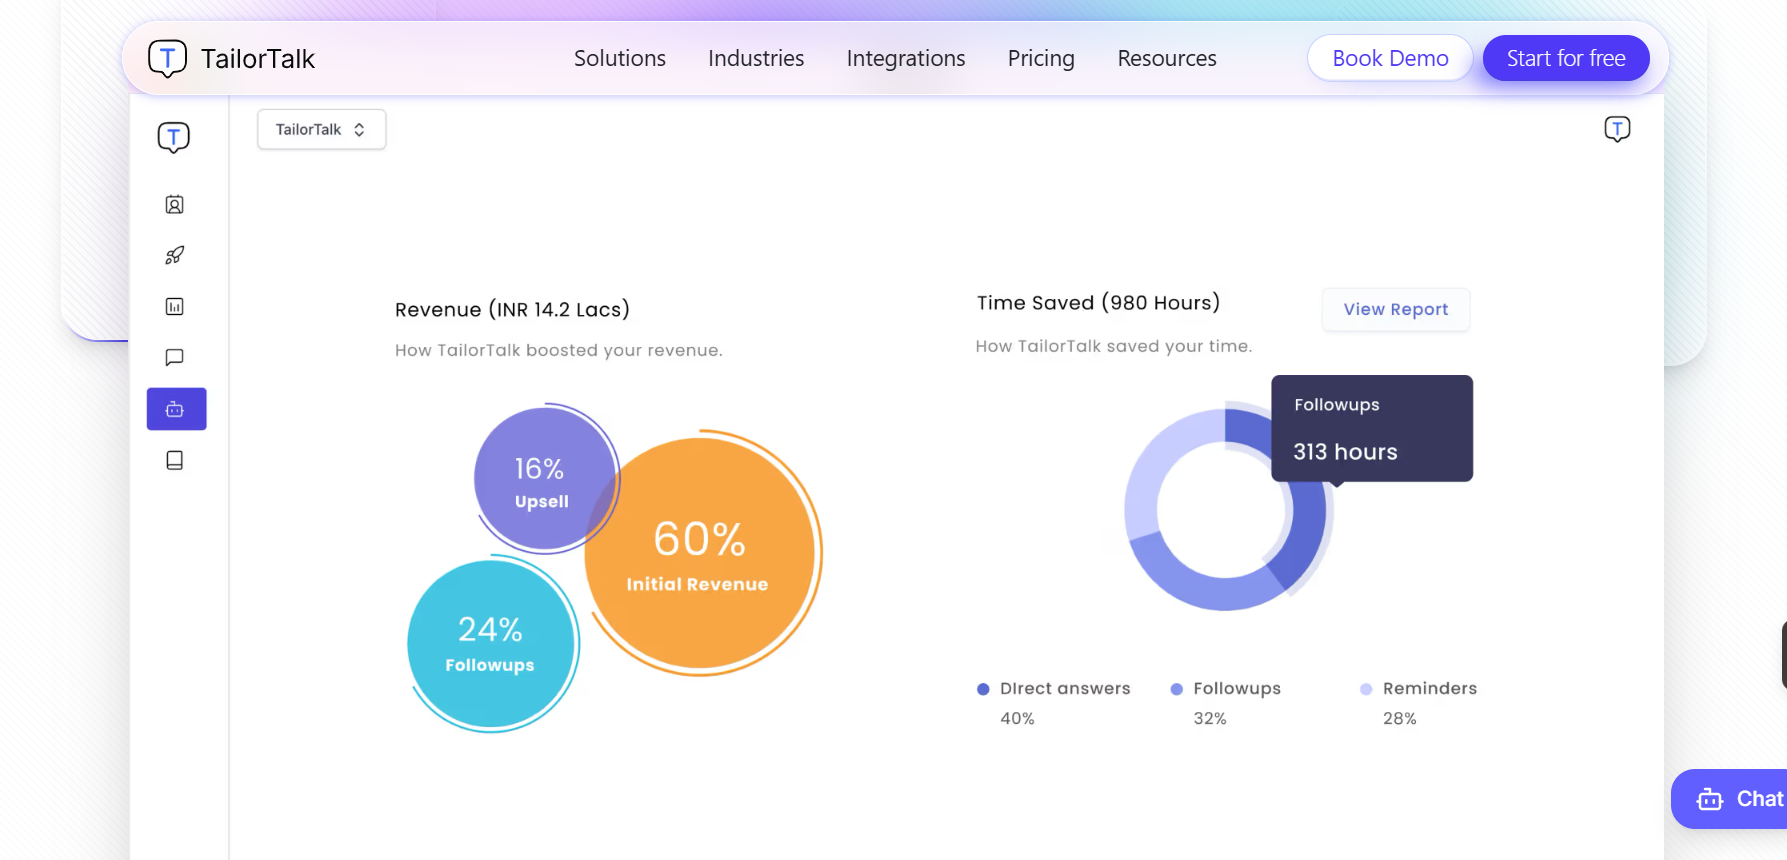Click the 313 hours tooltip value

tap(1345, 452)
